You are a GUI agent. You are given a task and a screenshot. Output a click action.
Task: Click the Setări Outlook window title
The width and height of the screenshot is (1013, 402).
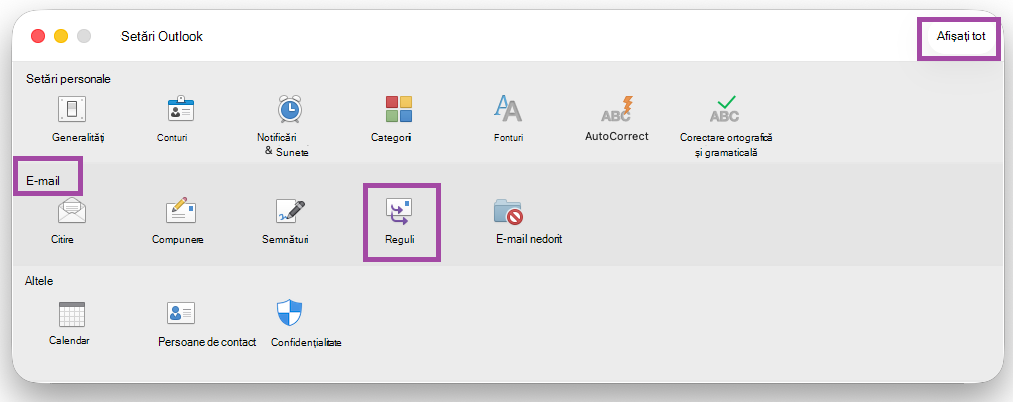pos(162,37)
